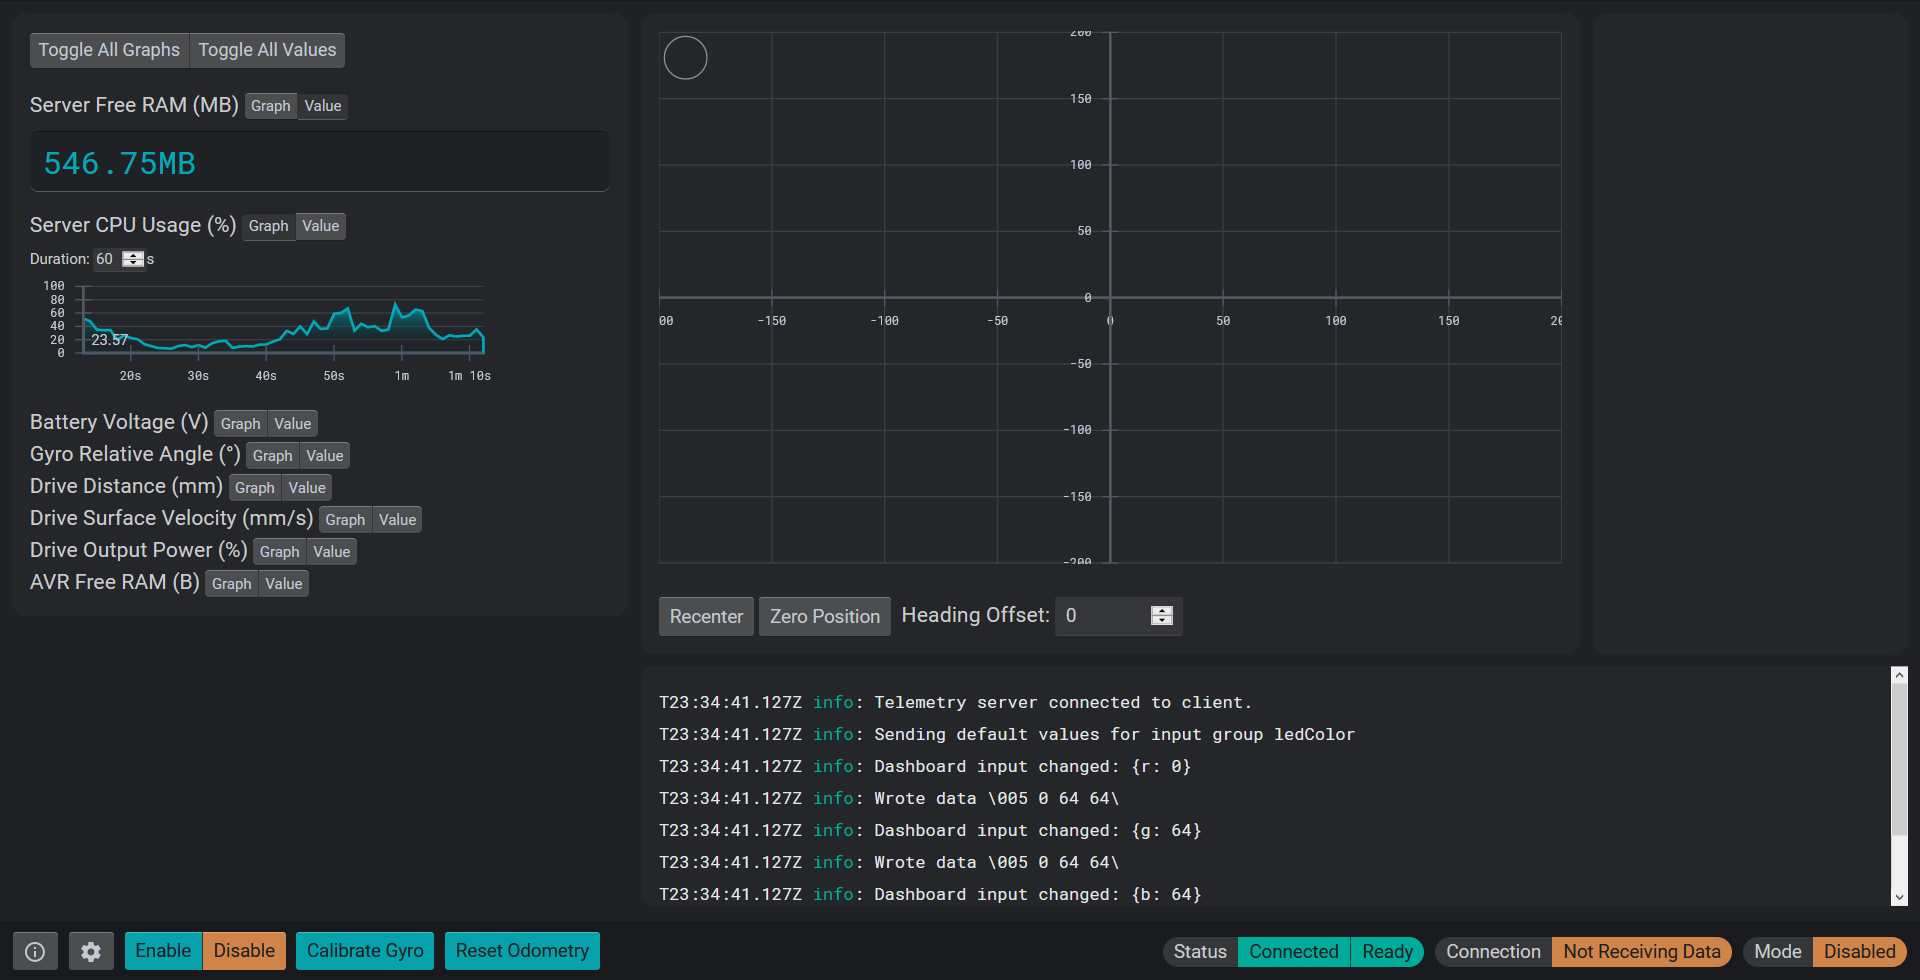Toggle Graph for Drive Output Power
This screenshot has width=1920, height=980.
pyautogui.click(x=279, y=552)
